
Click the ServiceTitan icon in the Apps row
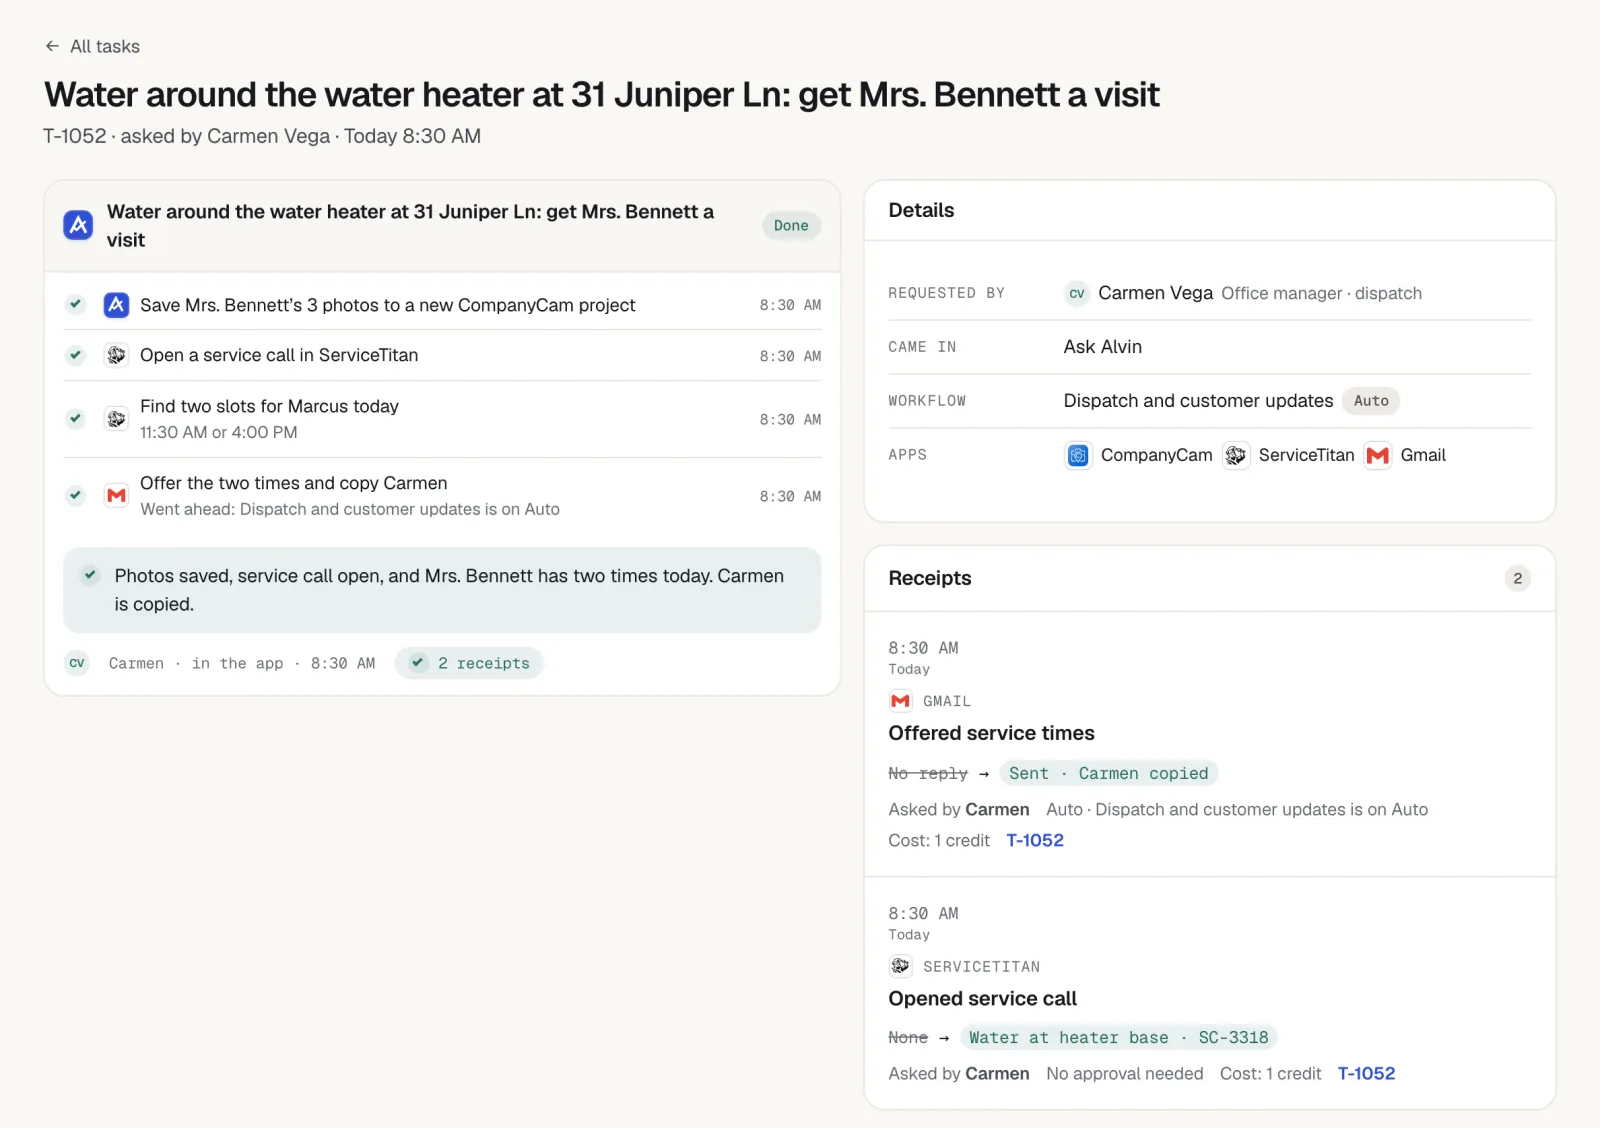pos(1236,455)
